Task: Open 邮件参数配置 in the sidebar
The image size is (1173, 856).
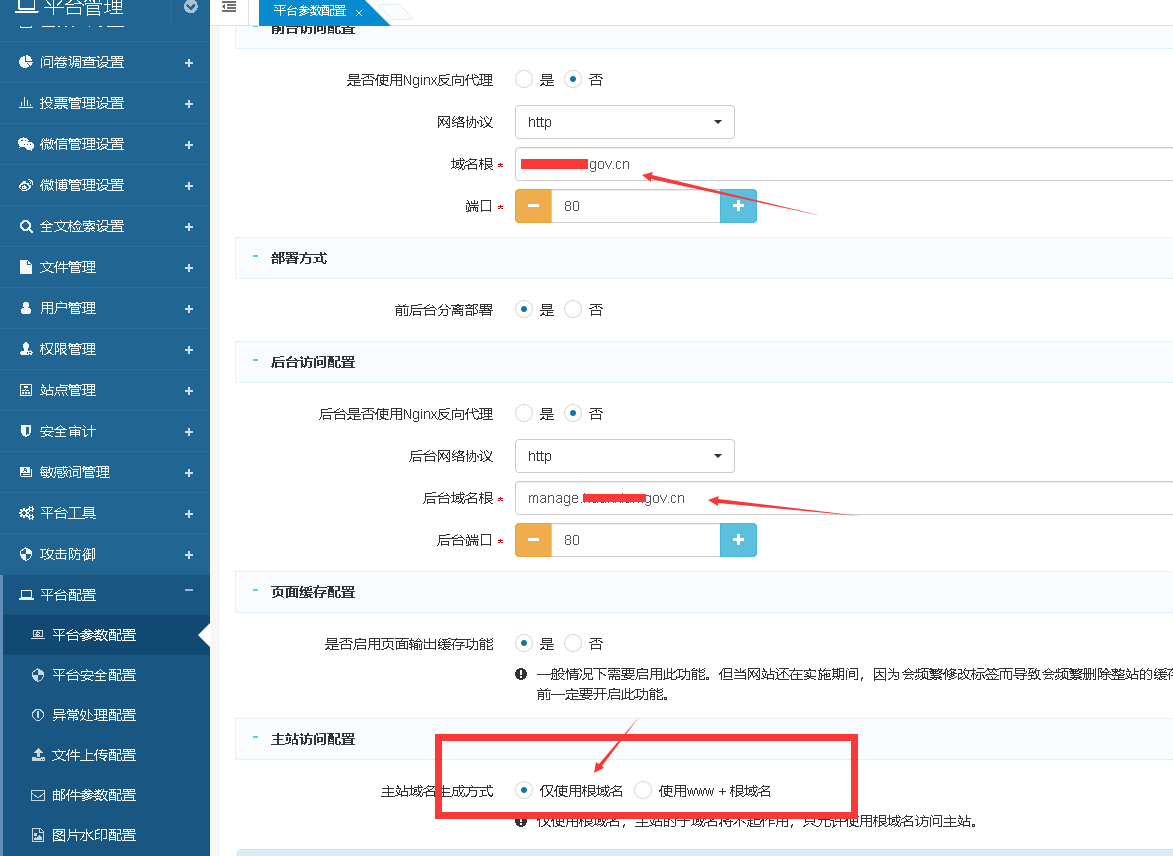Action: tap(94, 795)
